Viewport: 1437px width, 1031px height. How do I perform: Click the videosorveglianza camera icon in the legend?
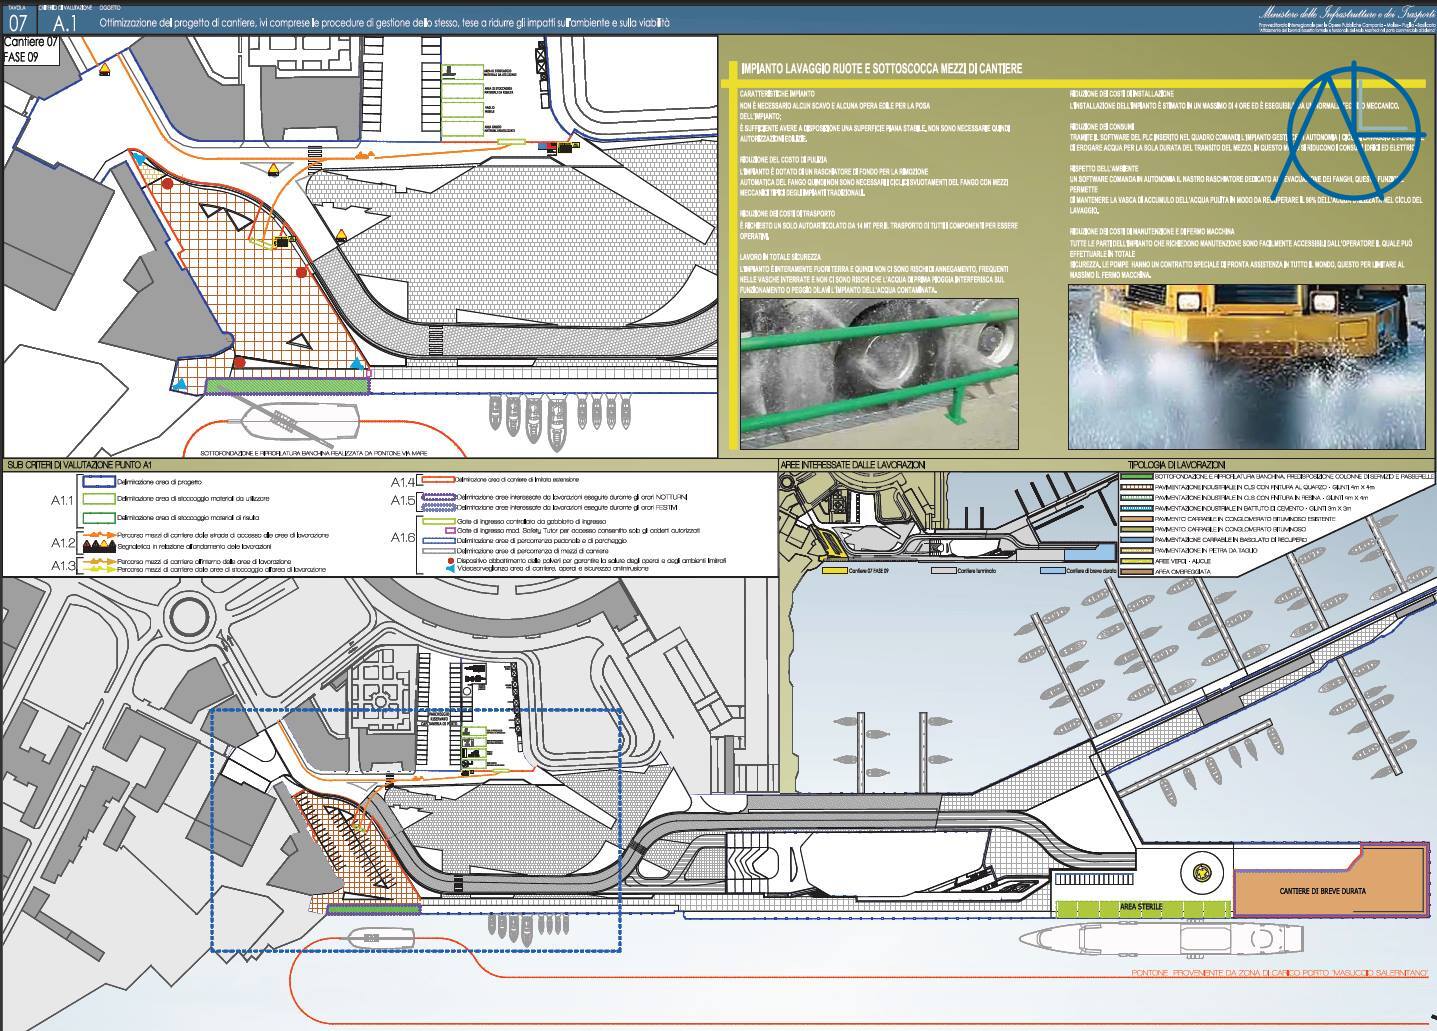click(x=450, y=568)
